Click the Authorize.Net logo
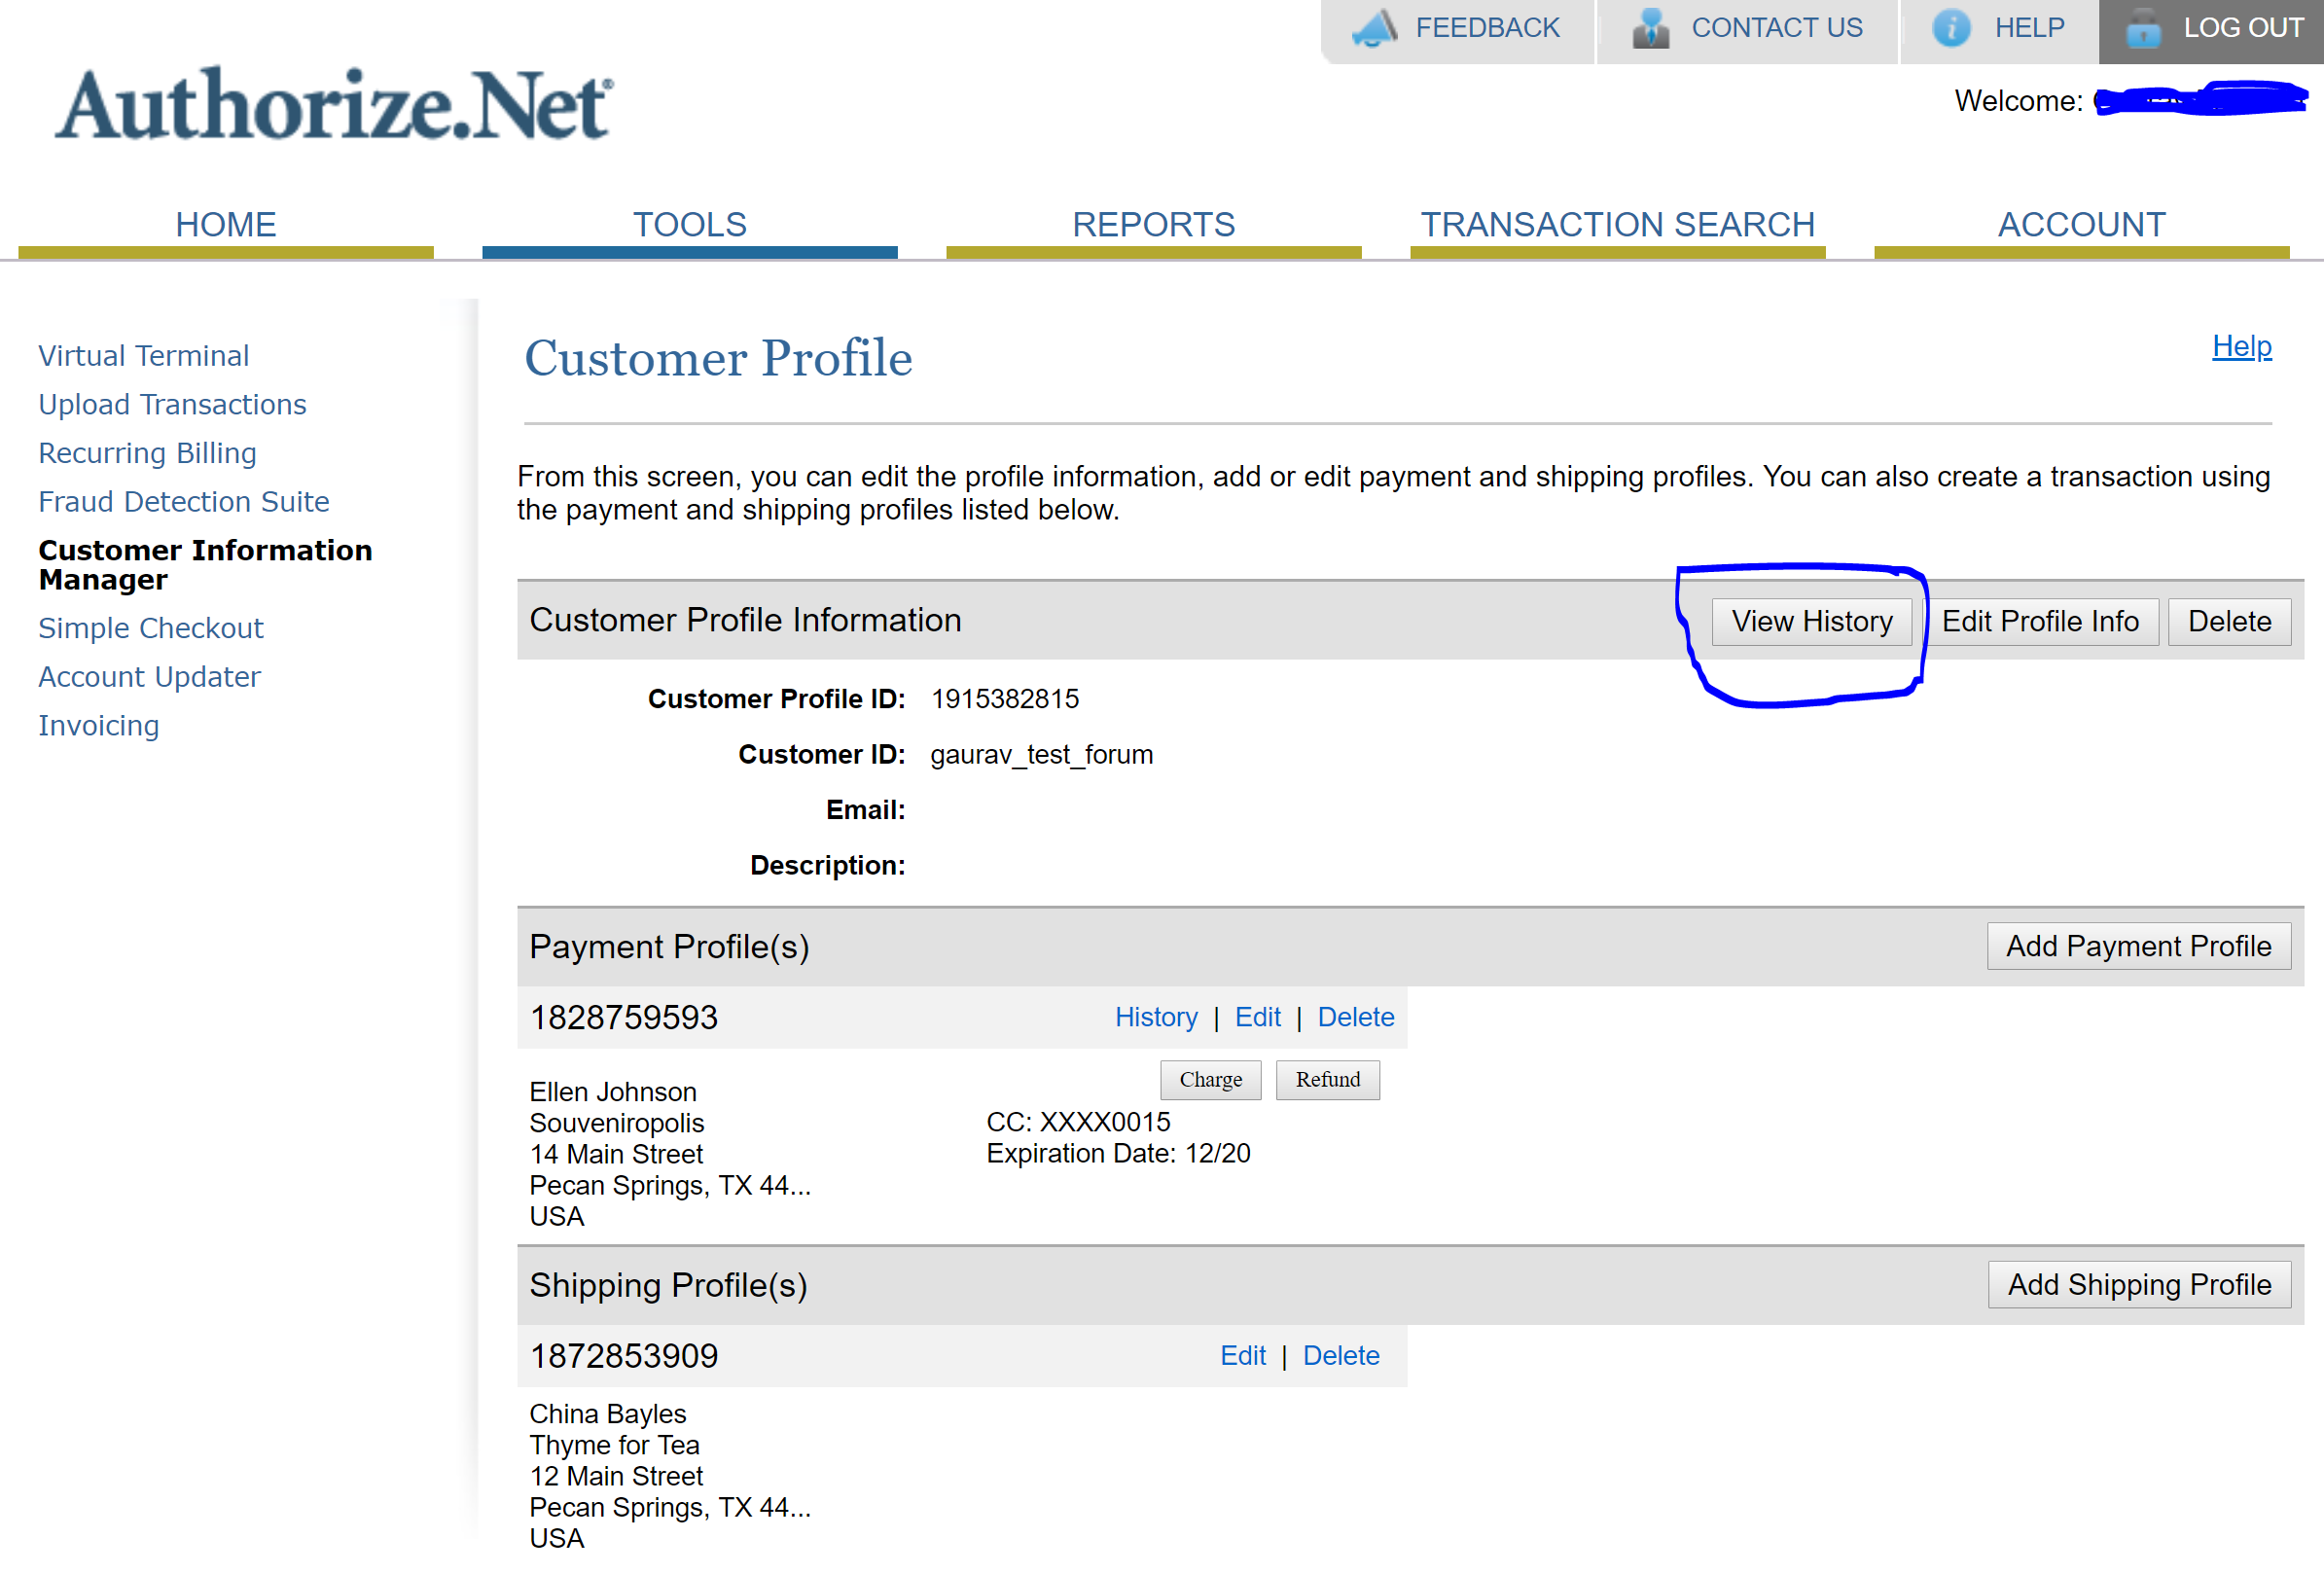The image size is (2324, 1574). point(333,104)
